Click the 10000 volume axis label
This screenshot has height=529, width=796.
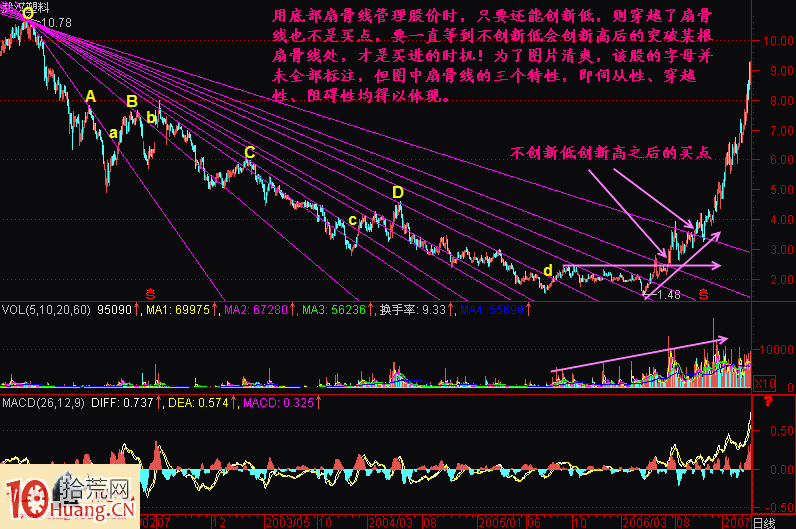click(776, 350)
